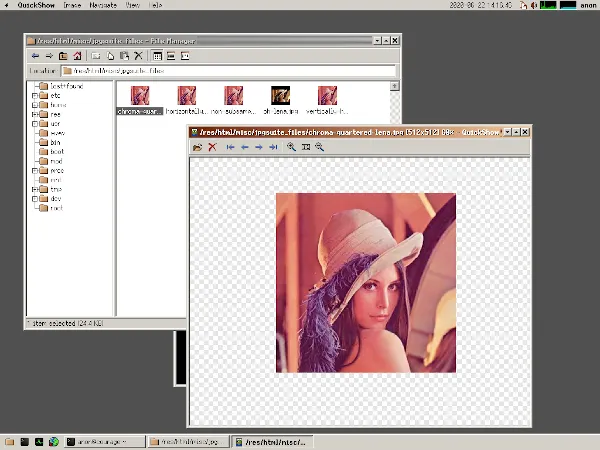Go to first image in QuickShow

pos(230,147)
